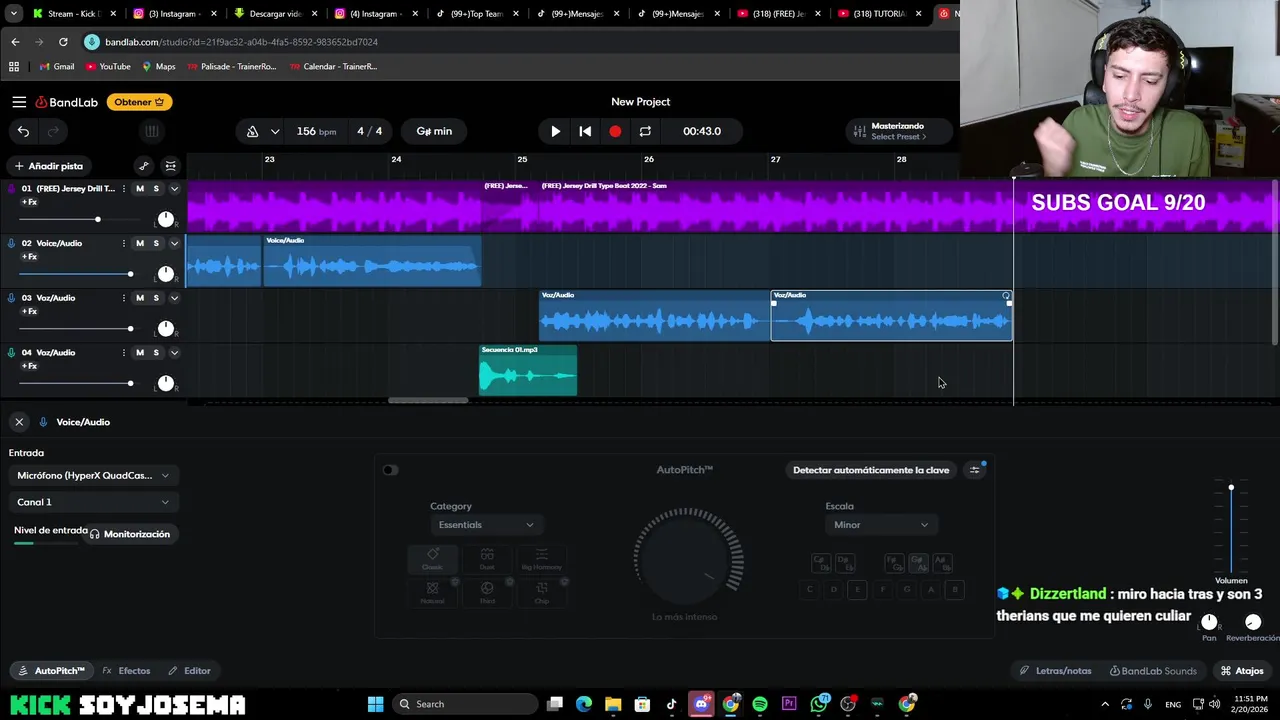Click the horizontal timeline scrollbar
Screen dimensions: 1280x720
click(x=428, y=401)
